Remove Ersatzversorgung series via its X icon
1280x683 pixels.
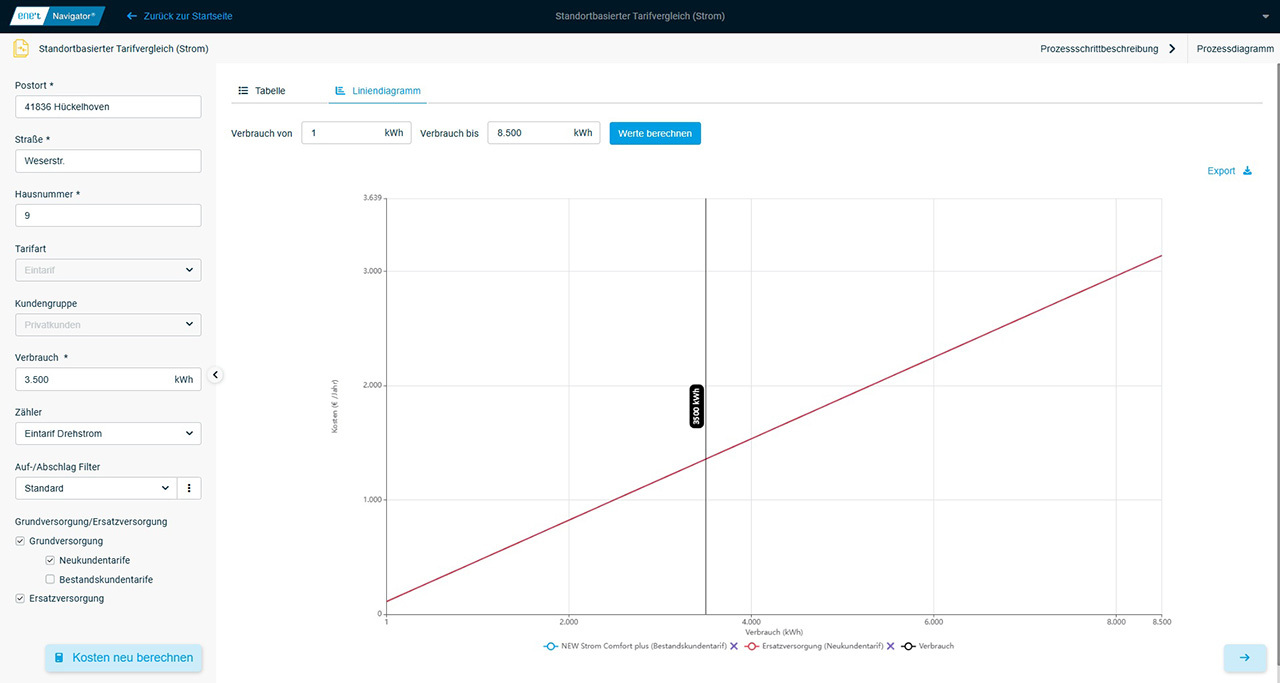pyautogui.click(x=890, y=646)
